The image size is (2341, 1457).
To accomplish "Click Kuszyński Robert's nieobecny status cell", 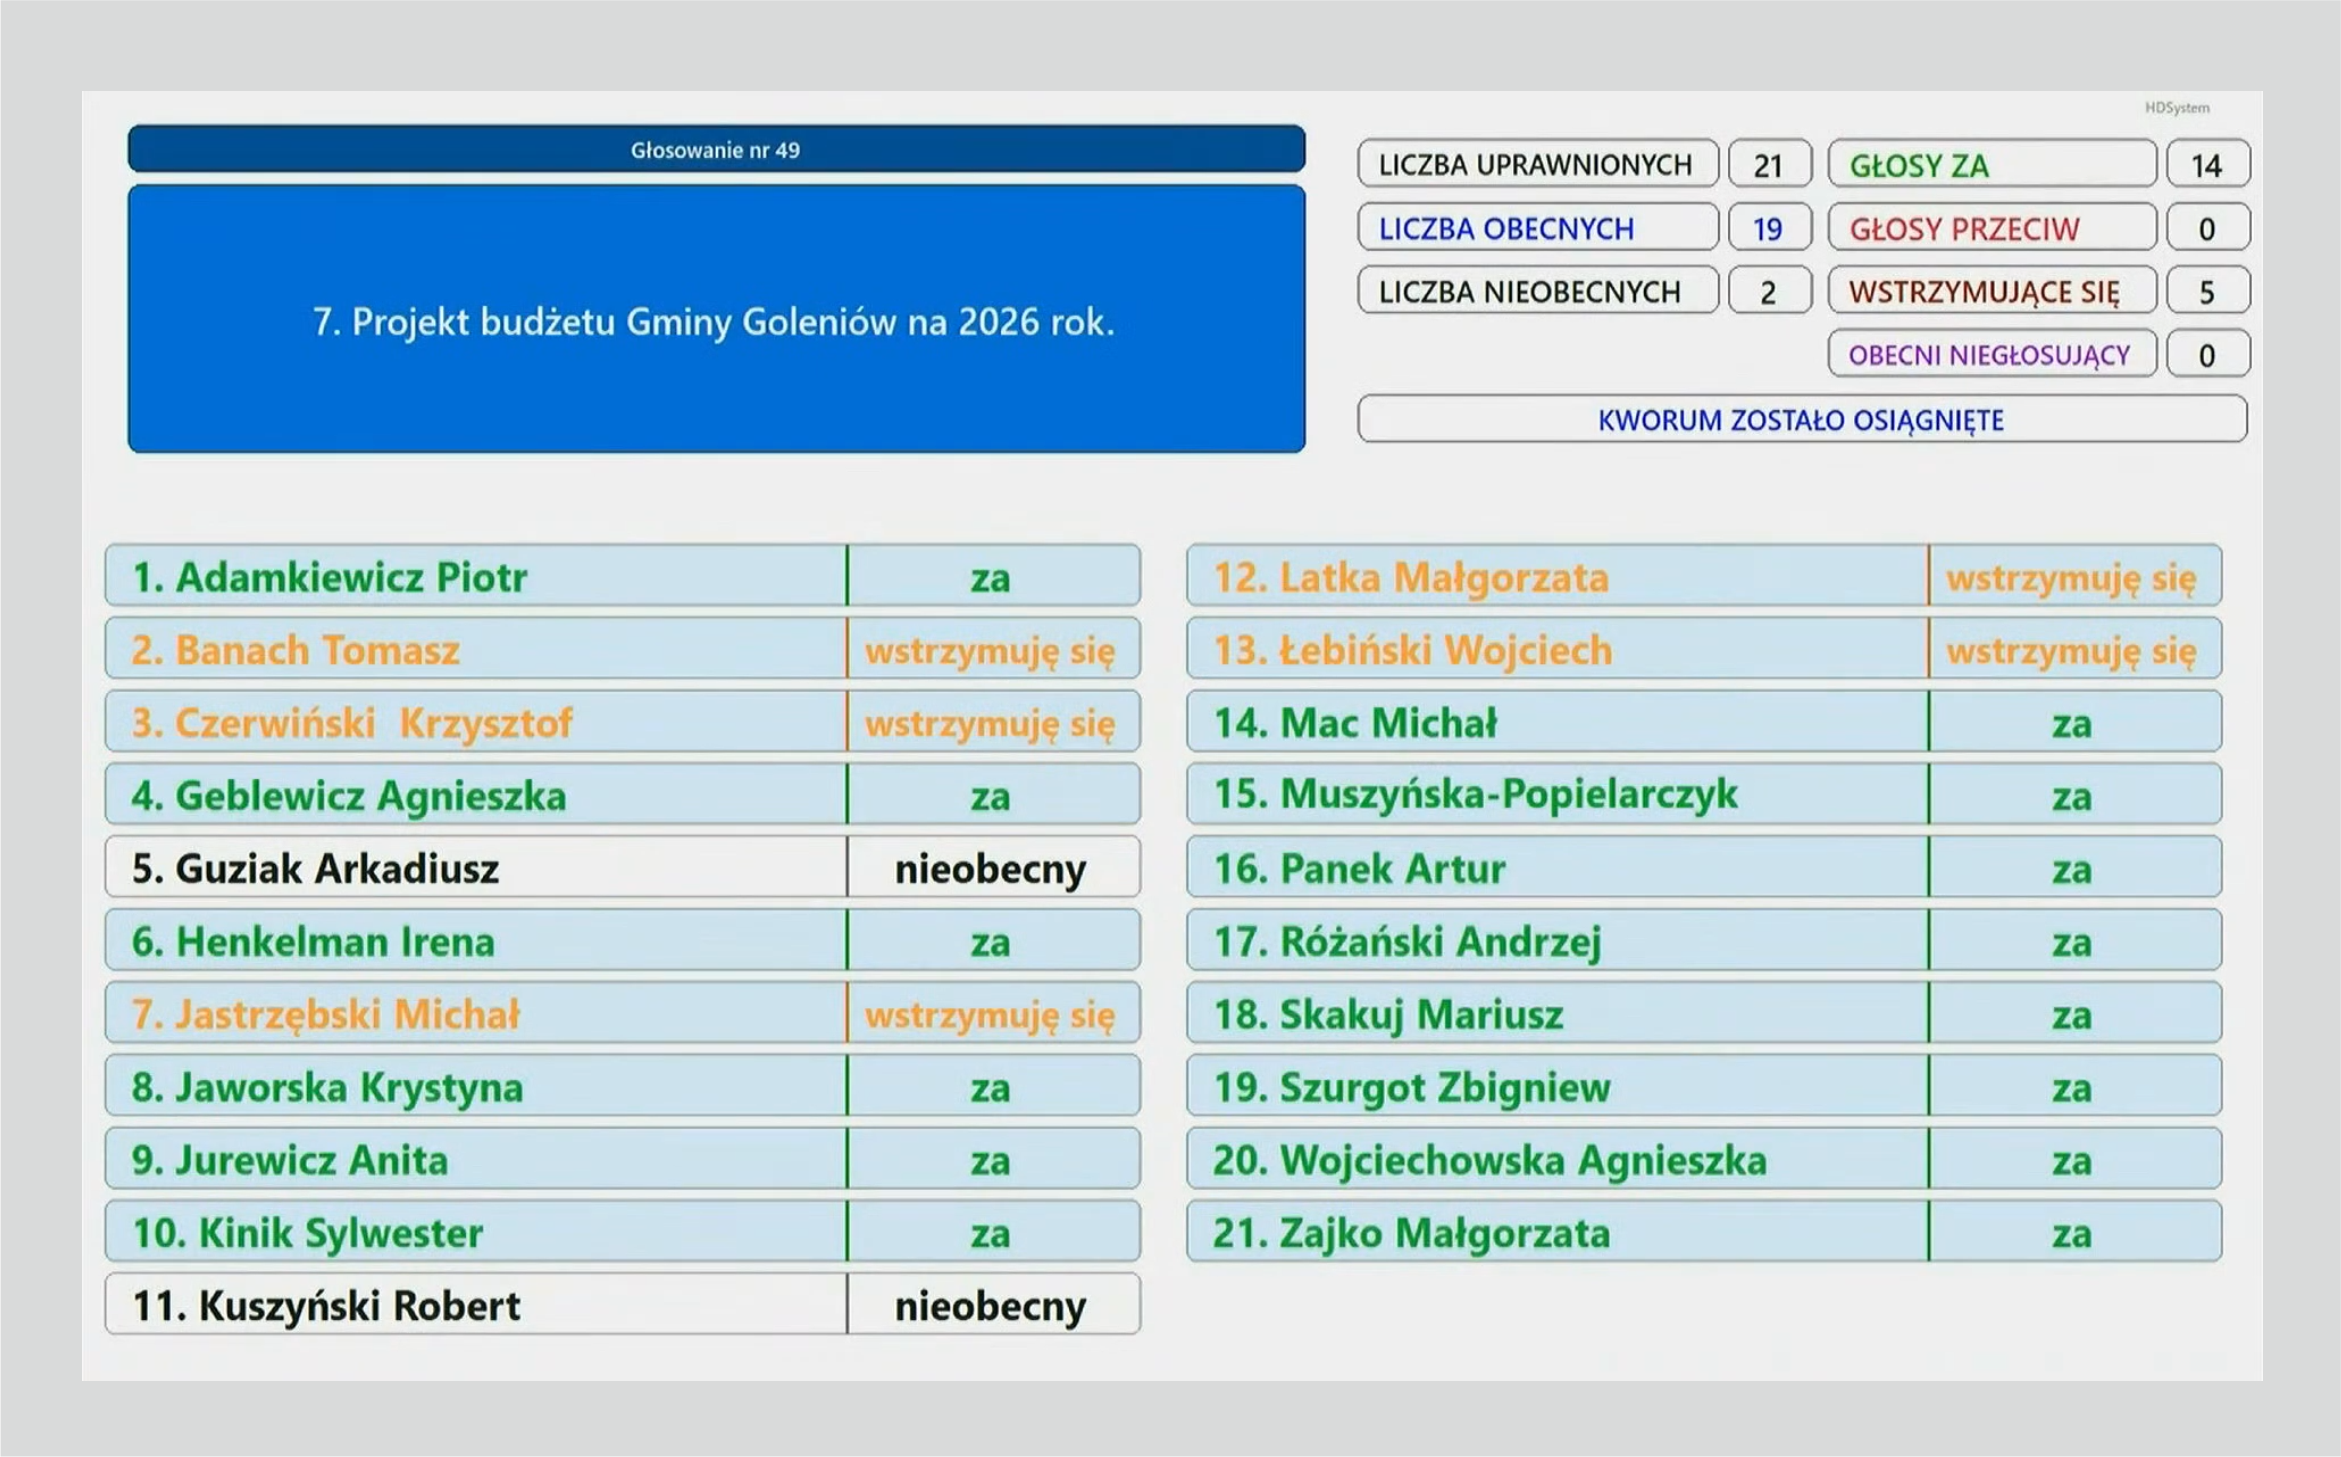I will [990, 1305].
